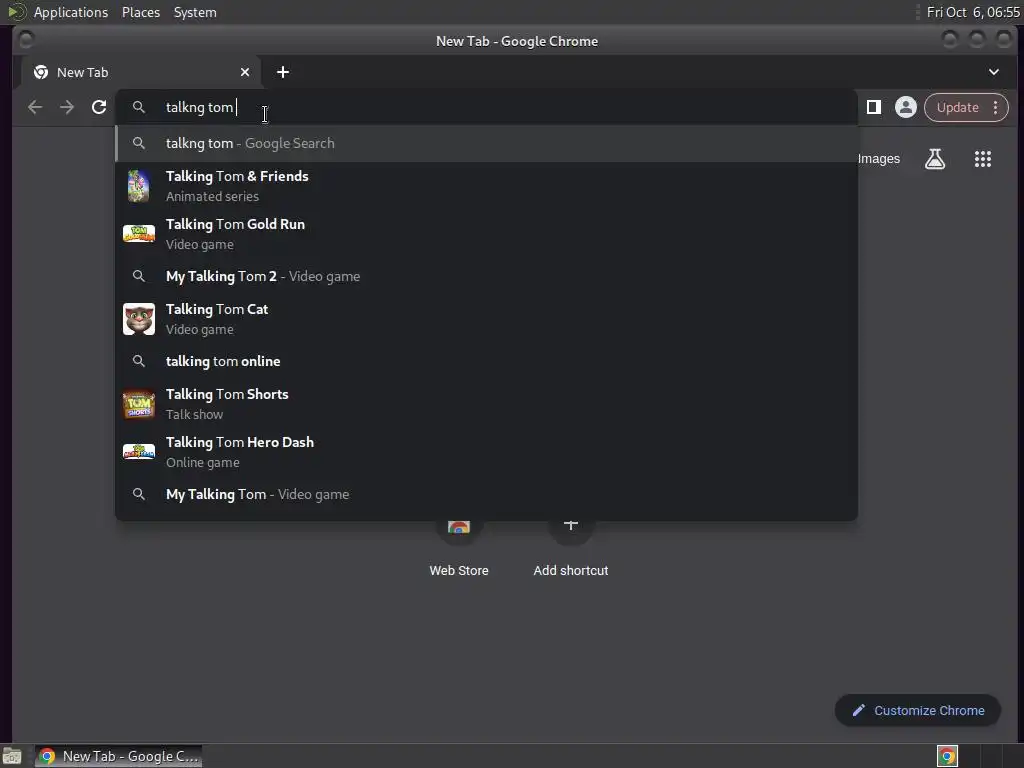Click the Talking Tom Shorts thumbnail
This screenshot has height=768, width=1024.
pyautogui.click(x=138, y=404)
